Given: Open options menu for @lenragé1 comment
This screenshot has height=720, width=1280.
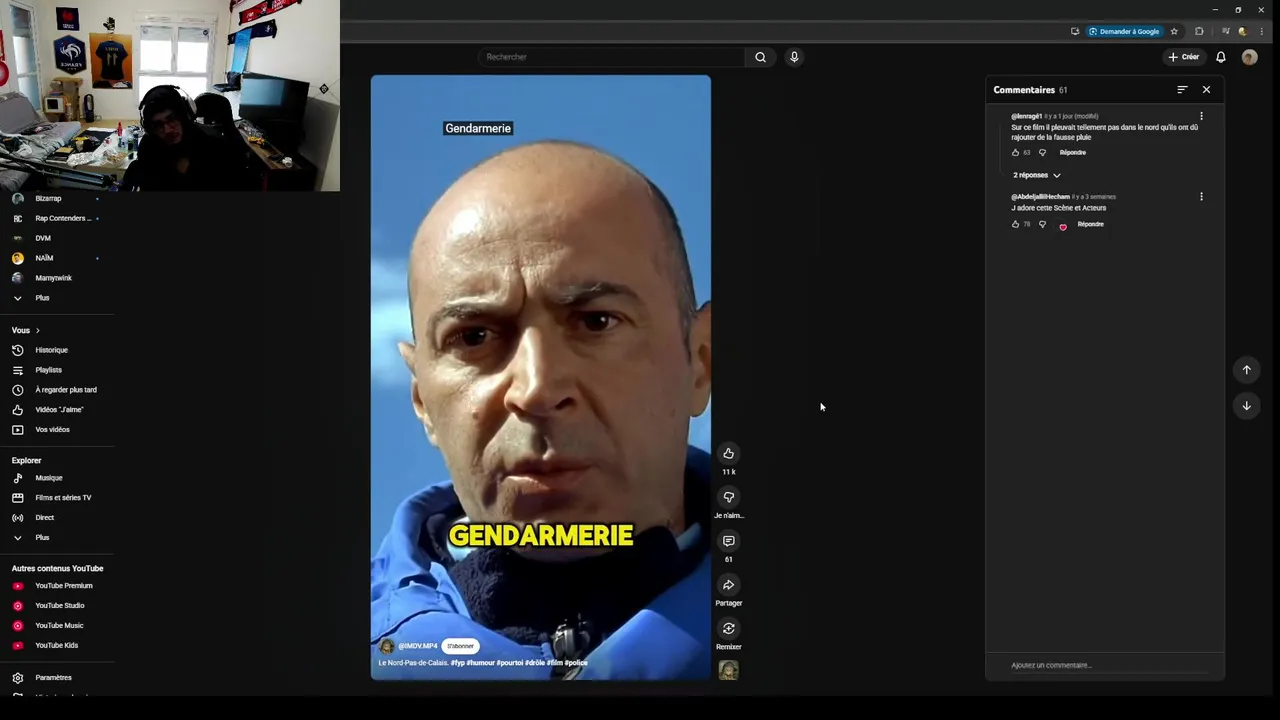Looking at the screenshot, I should (1201, 116).
